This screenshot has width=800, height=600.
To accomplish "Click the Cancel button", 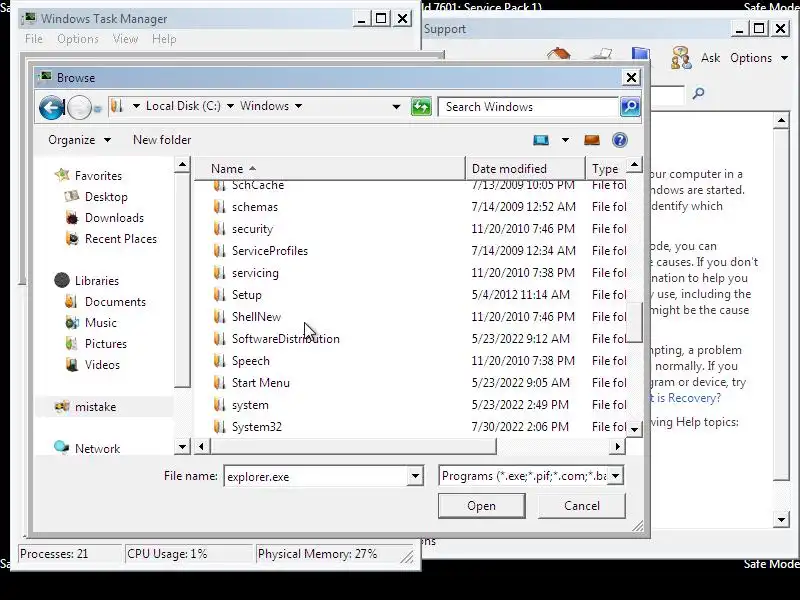I will (582, 506).
